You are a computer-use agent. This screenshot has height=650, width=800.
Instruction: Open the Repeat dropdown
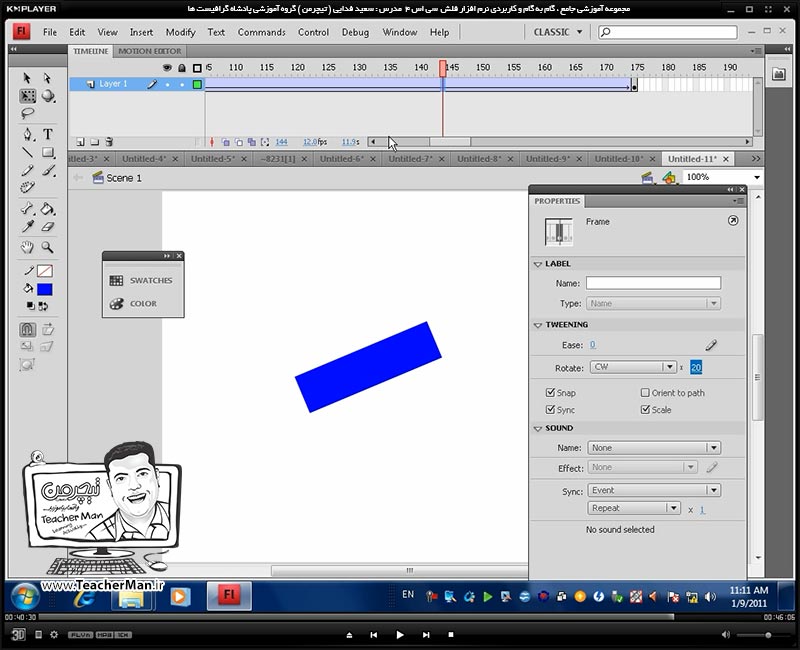(634, 508)
